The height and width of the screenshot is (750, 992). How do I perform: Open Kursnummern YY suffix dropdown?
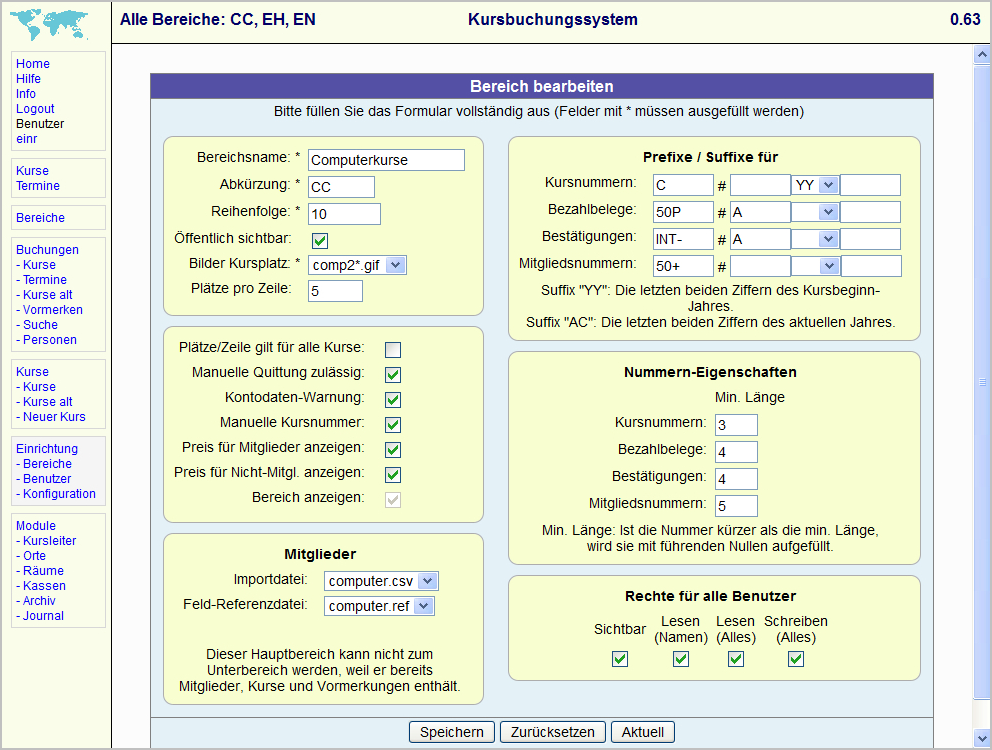click(815, 185)
